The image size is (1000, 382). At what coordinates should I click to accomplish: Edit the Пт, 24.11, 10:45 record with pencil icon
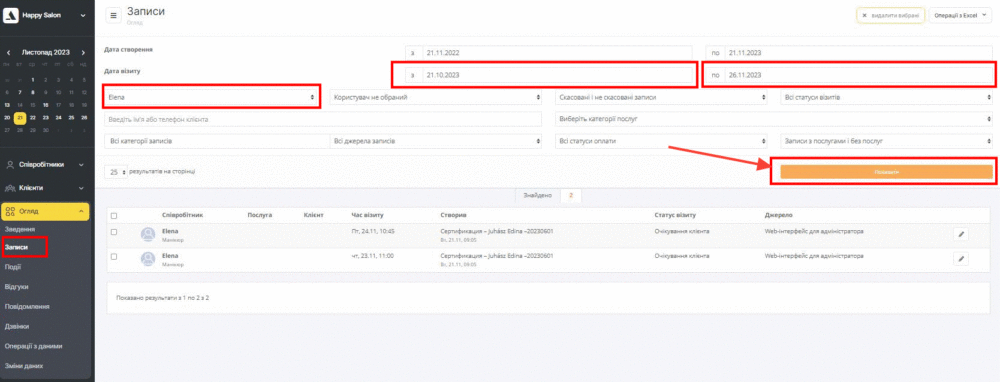click(961, 235)
